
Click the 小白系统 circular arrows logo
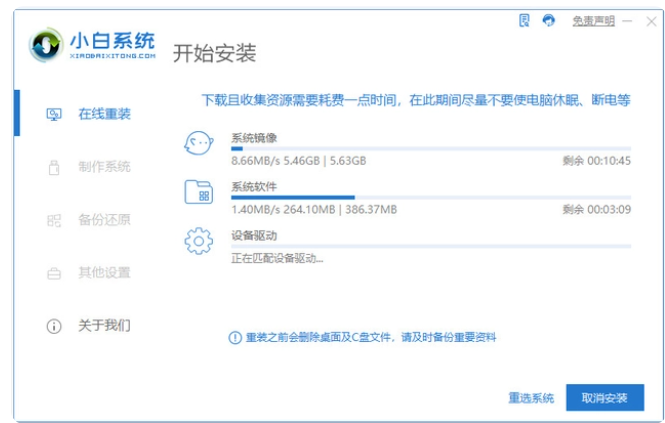click(45, 45)
